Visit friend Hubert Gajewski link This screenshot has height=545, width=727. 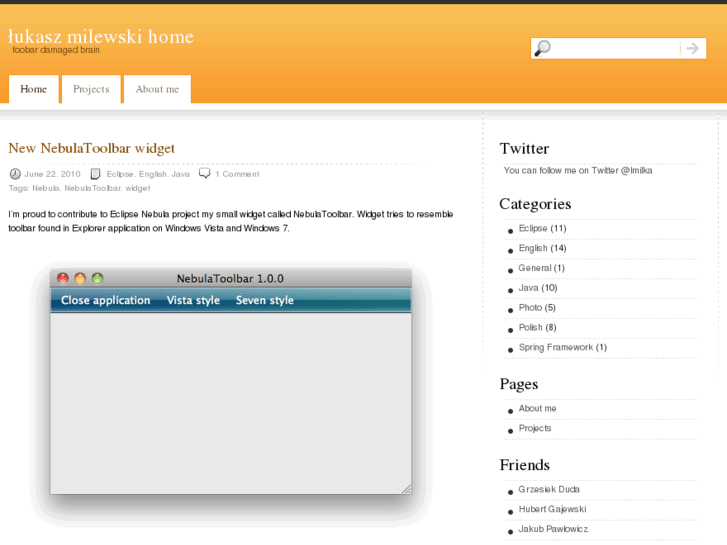(552, 509)
